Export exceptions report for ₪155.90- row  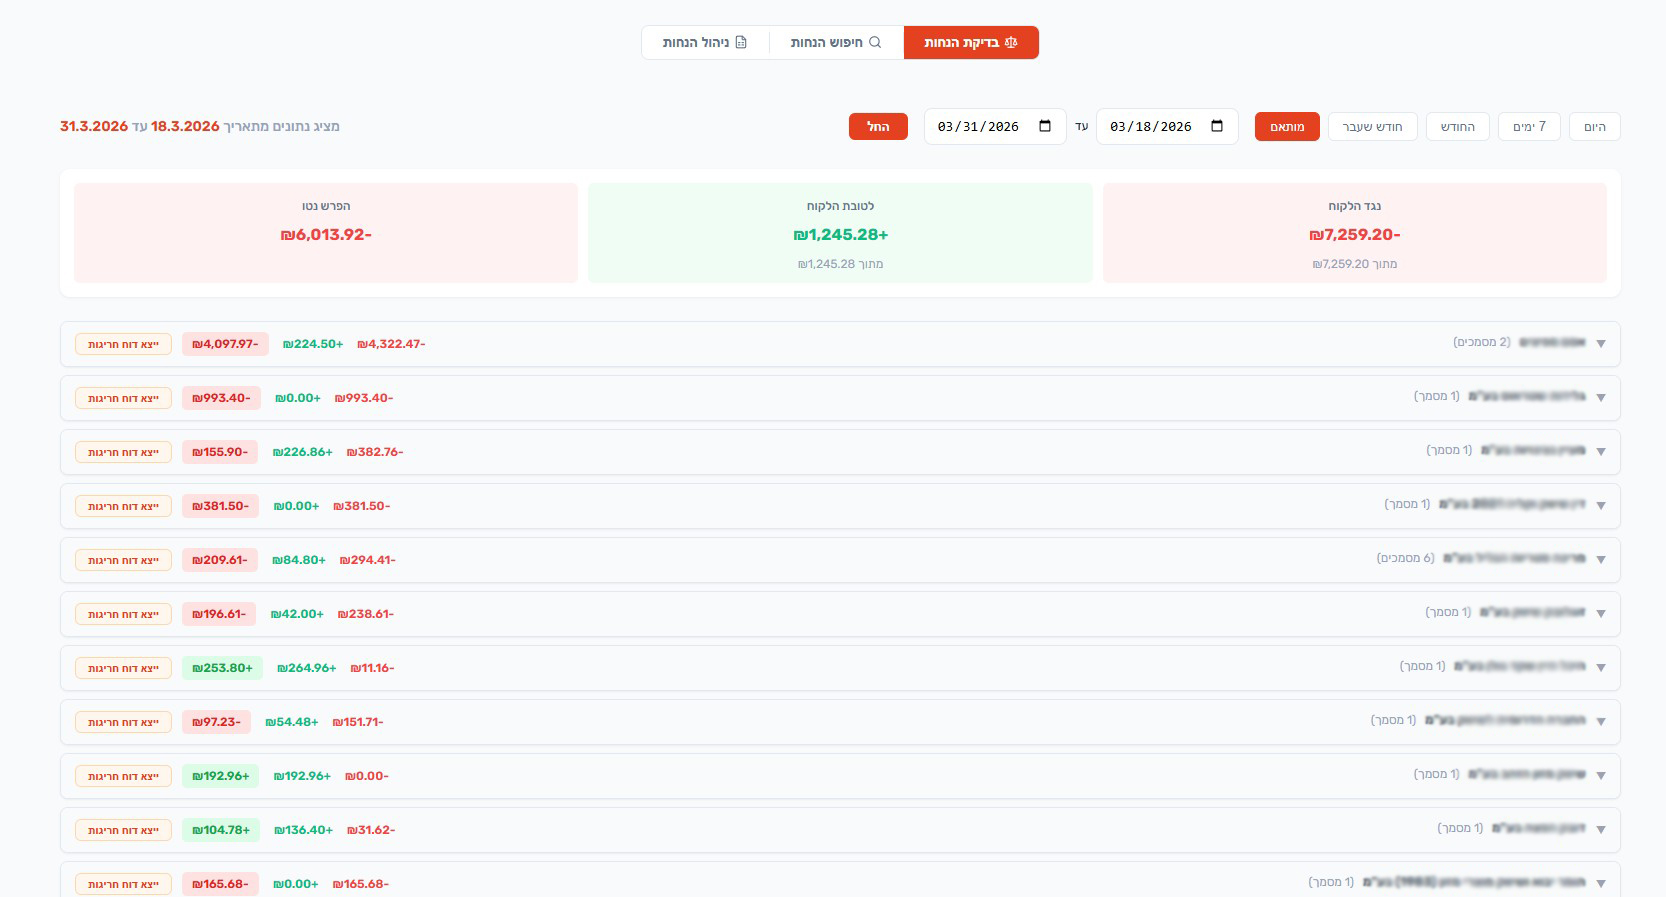coord(123,452)
